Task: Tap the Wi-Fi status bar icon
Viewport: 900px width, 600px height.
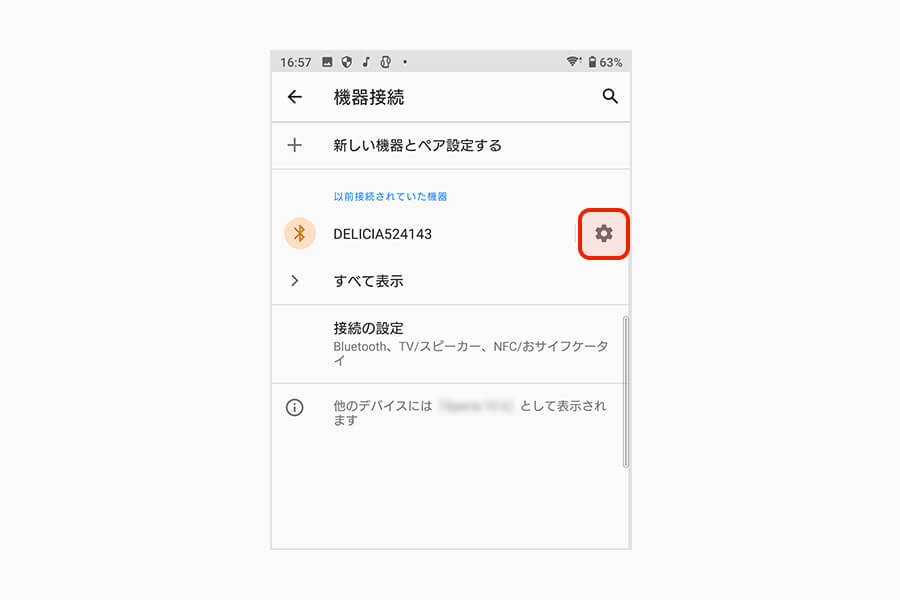Action: pyautogui.click(x=573, y=61)
